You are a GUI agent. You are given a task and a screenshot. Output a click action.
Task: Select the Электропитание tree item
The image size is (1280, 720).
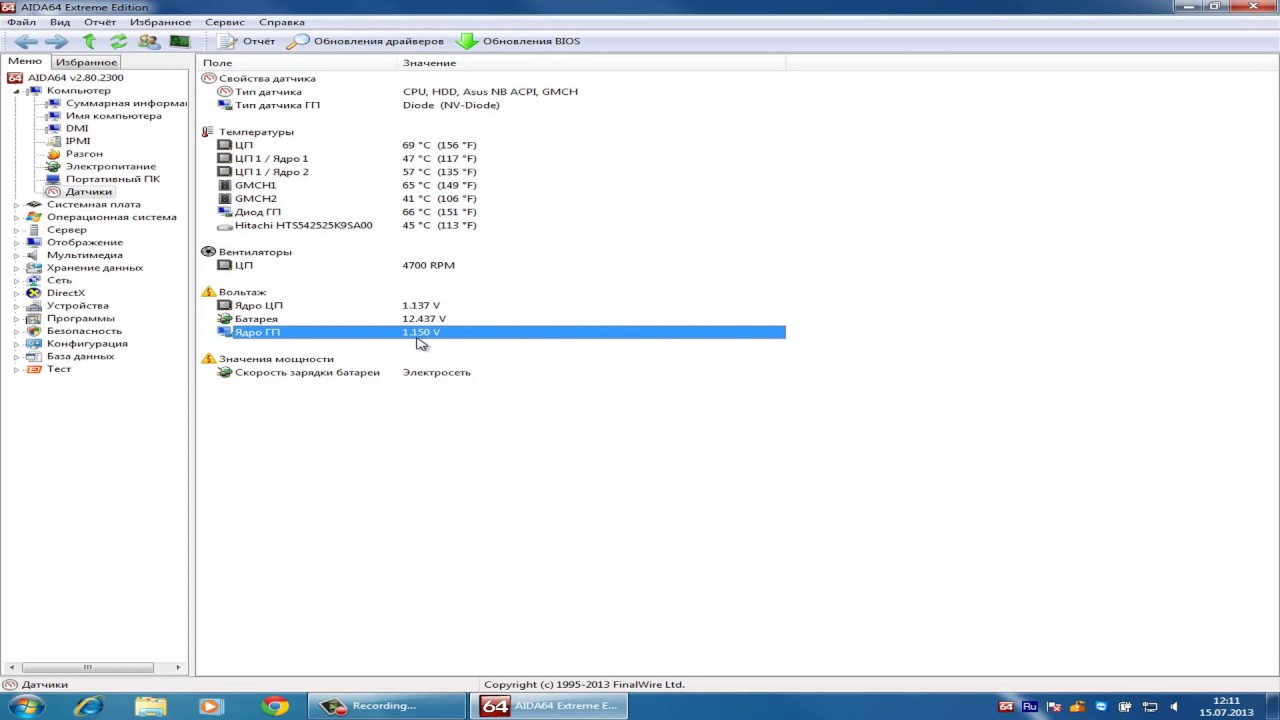click(x=111, y=167)
